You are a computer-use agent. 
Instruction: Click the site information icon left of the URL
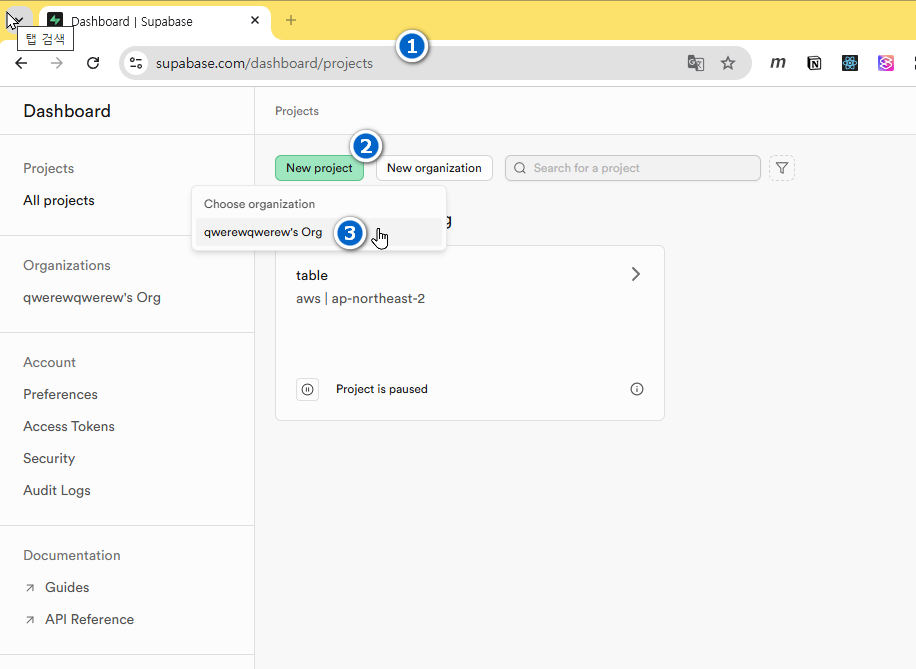tap(137, 63)
